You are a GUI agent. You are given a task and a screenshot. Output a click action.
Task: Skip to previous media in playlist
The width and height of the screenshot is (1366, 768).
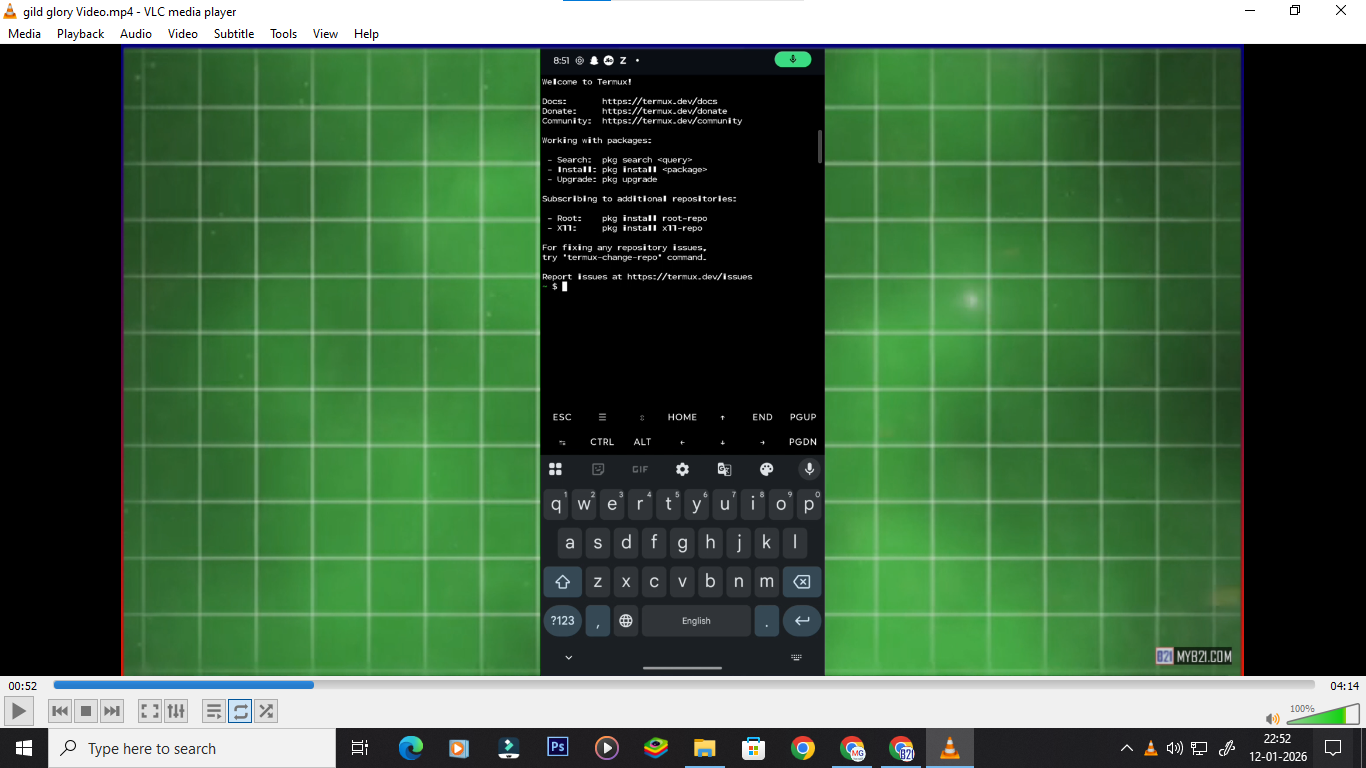(x=60, y=711)
